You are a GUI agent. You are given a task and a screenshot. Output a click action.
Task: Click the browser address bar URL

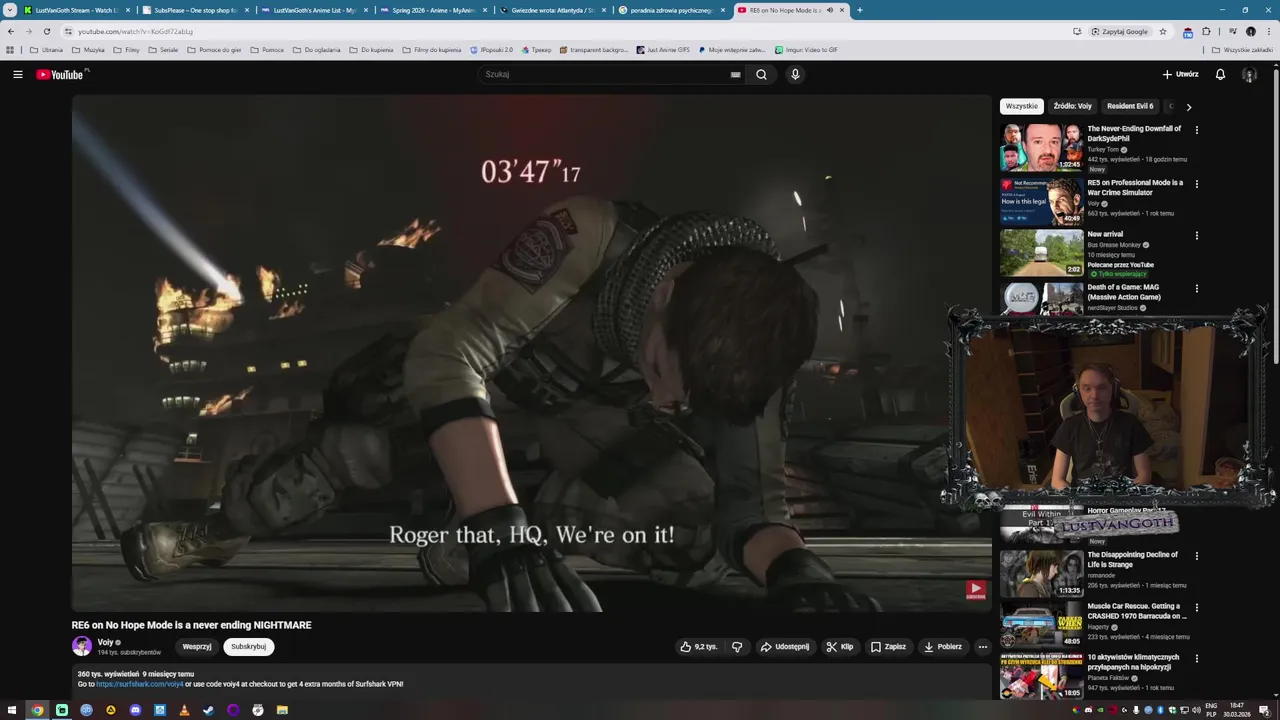pos(135,31)
